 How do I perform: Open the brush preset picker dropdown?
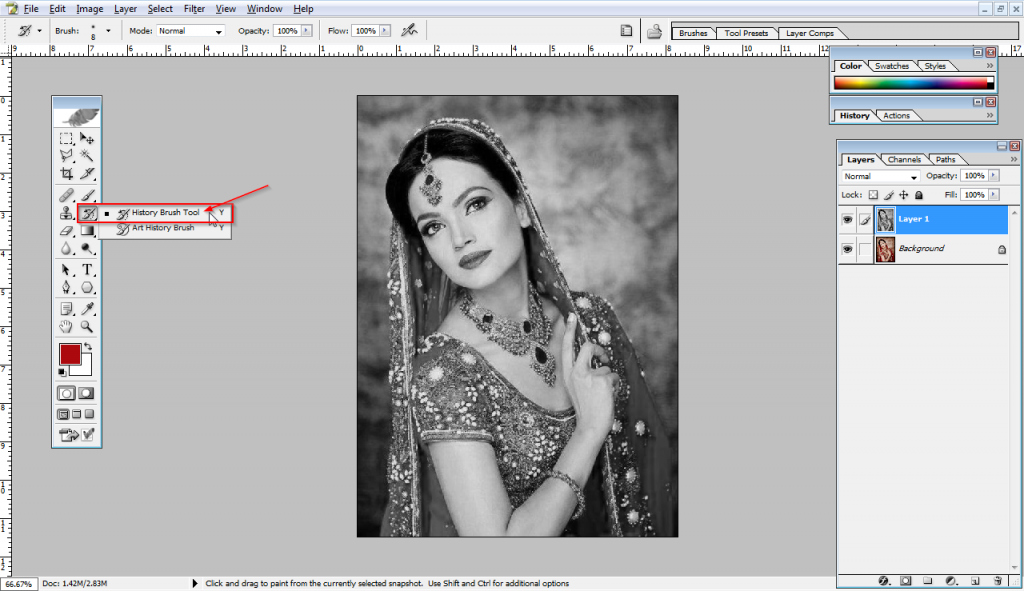108,31
